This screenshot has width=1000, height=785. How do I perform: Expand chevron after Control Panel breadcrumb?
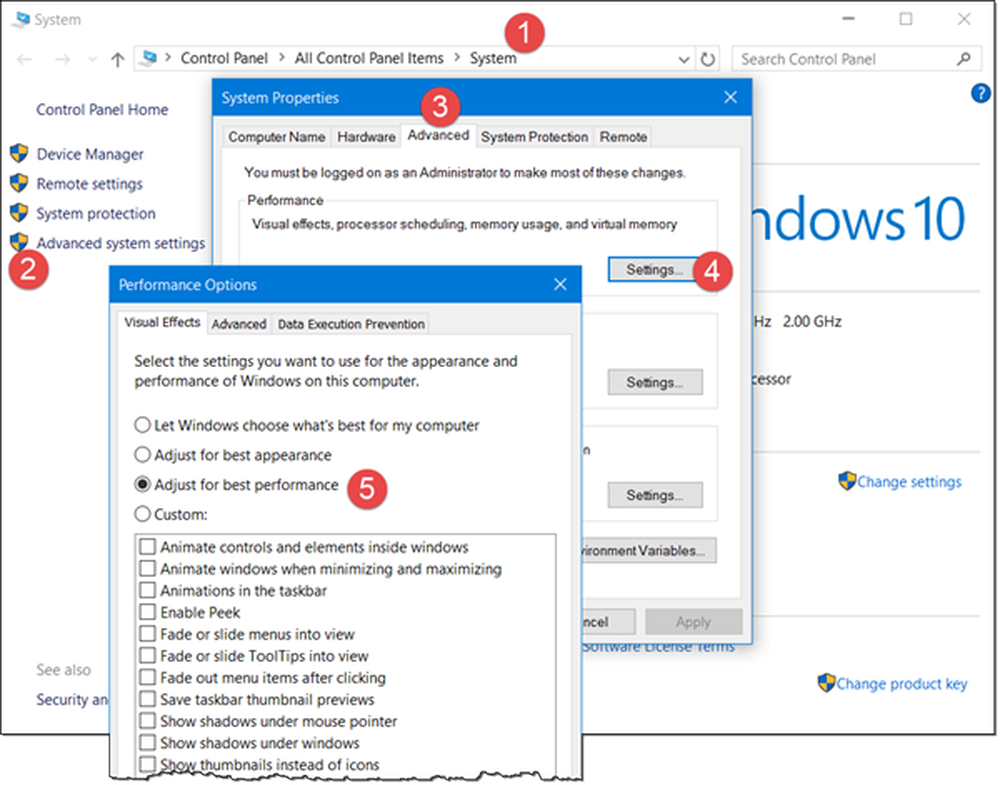coord(281,58)
